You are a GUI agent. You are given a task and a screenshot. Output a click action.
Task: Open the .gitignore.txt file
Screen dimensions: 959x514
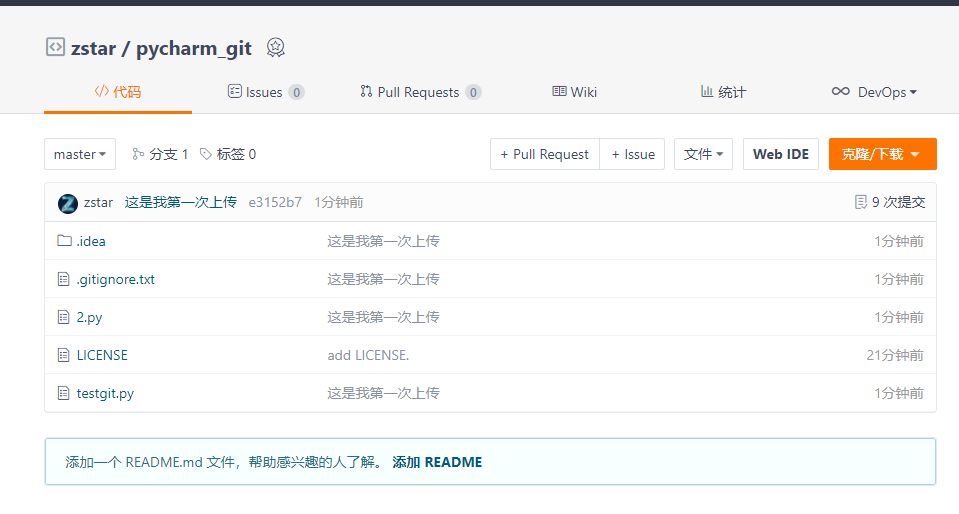click(116, 280)
